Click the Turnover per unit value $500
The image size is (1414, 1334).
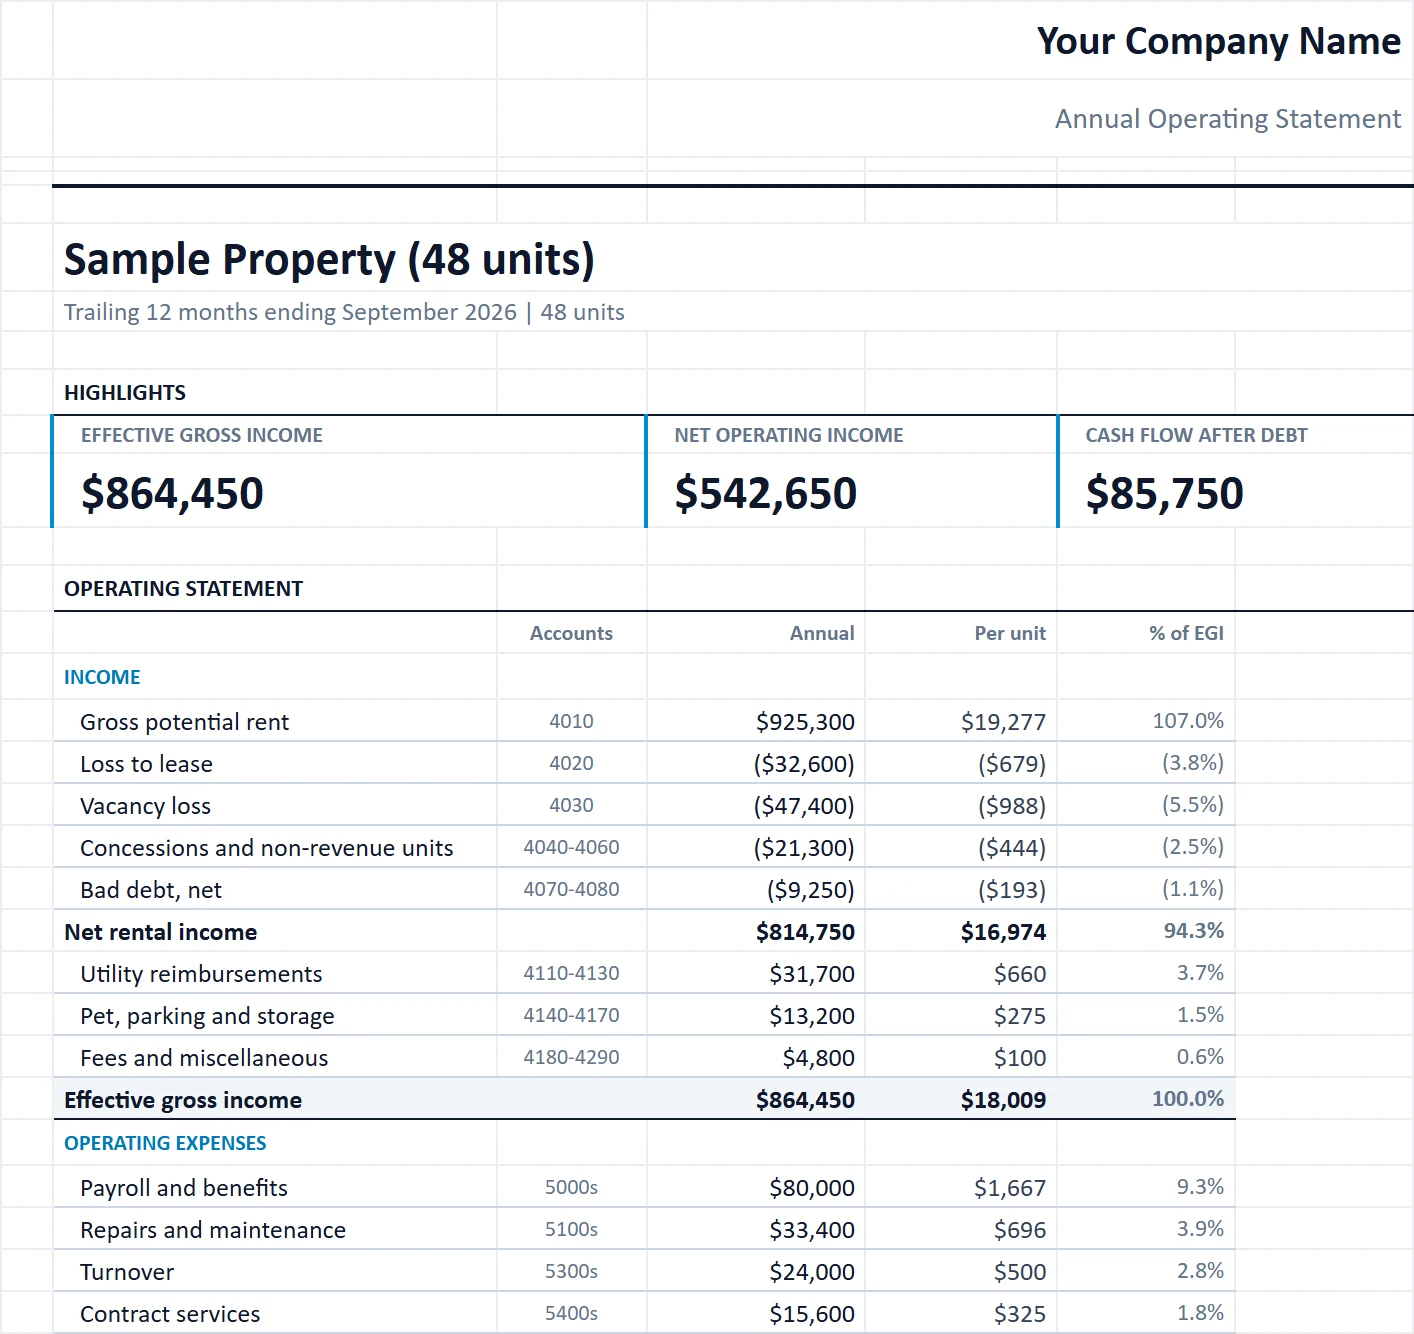click(x=1020, y=1272)
